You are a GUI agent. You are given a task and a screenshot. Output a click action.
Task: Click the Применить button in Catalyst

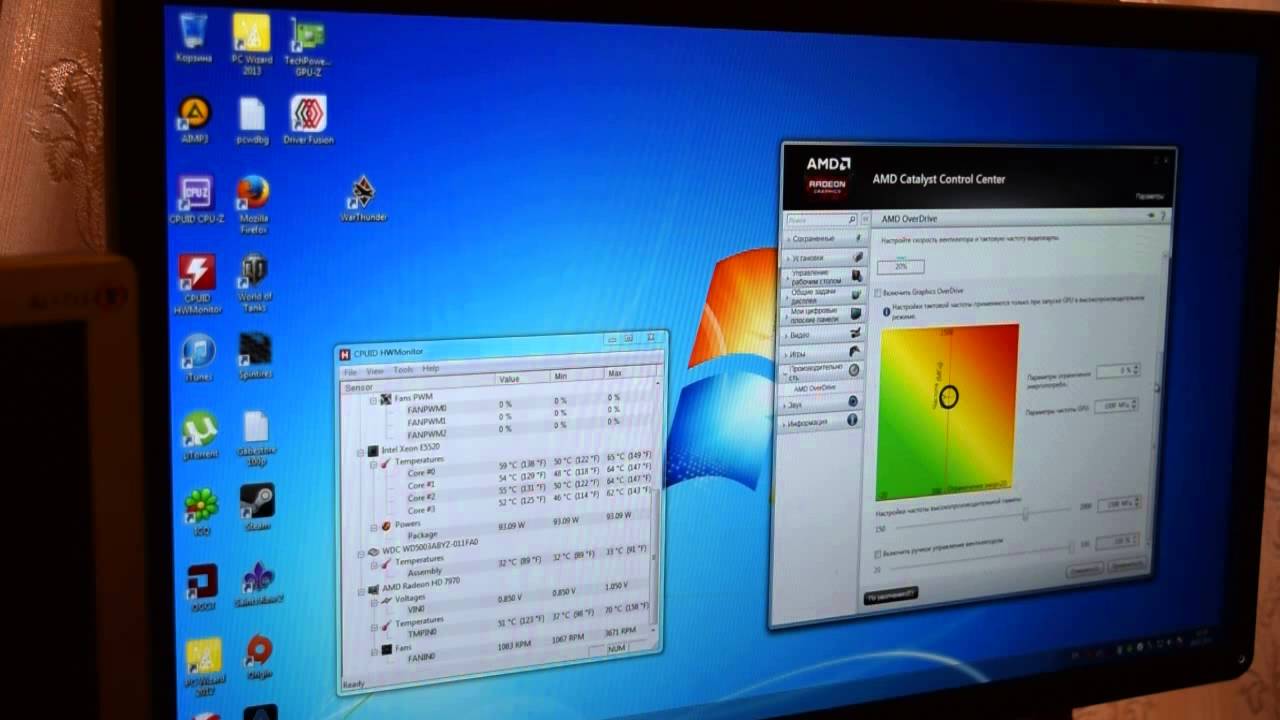(1125, 566)
